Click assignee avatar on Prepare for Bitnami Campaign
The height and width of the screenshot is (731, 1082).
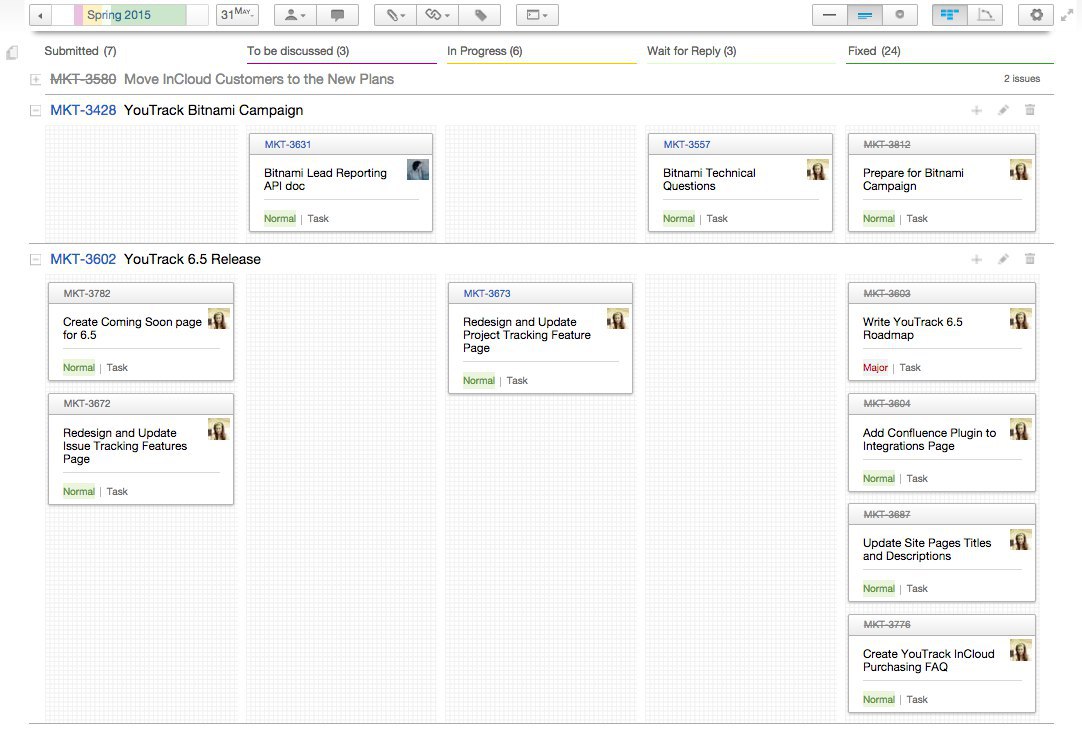1020,170
